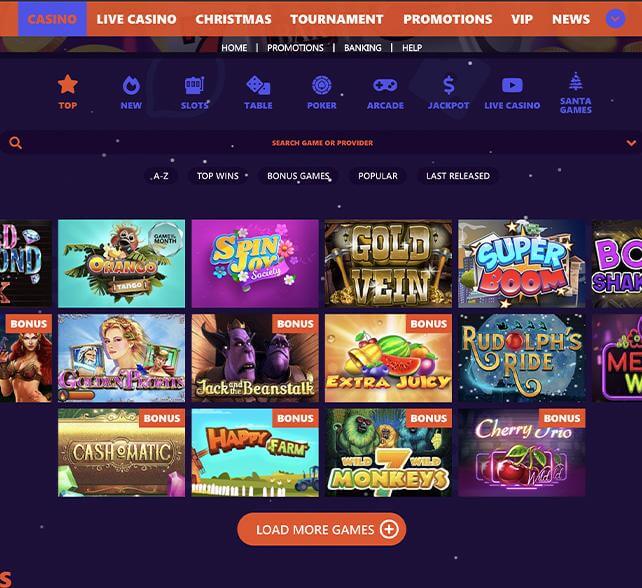This screenshot has width=642, height=588.
Task: Open the Jackpot dollar icon
Action: (x=449, y=85)
